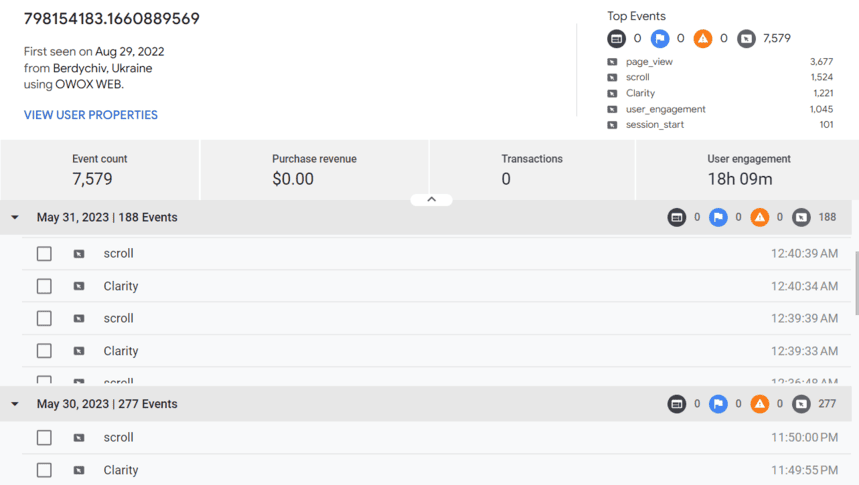Click the event icon in the 11:49:55 PM Clarity row
Screen dimensions: 859x485
pos(79,470)
